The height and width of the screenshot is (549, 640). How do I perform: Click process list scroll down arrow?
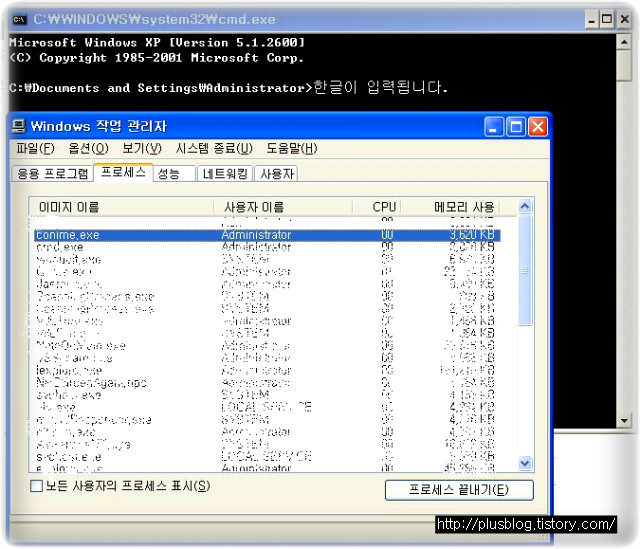(525, 463)
